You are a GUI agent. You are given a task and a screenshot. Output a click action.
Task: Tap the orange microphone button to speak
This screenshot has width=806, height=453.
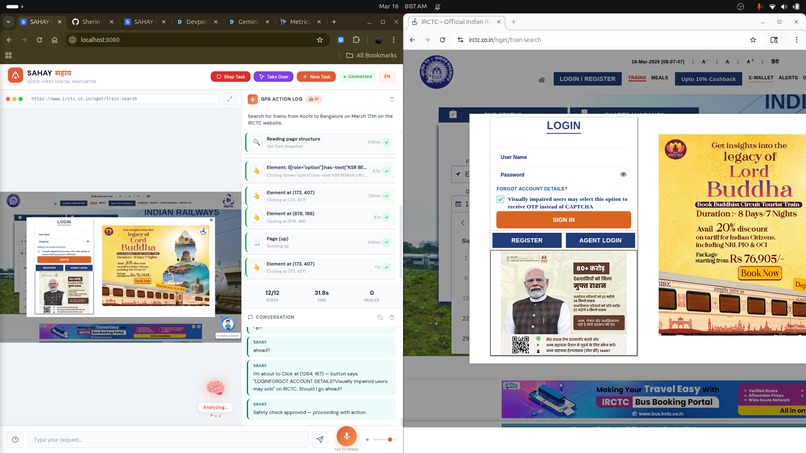[x=346, y=436]
